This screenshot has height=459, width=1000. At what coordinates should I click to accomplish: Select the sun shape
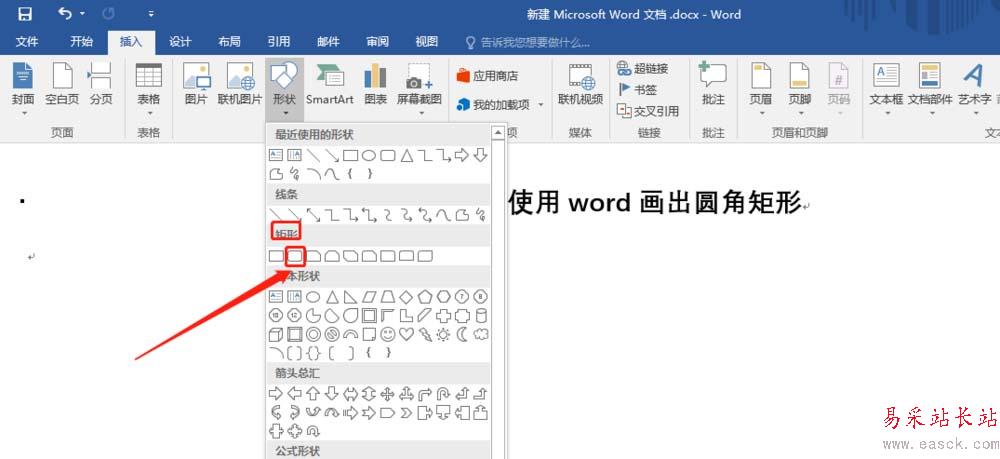pyautogui.click(x=443, y=334)
